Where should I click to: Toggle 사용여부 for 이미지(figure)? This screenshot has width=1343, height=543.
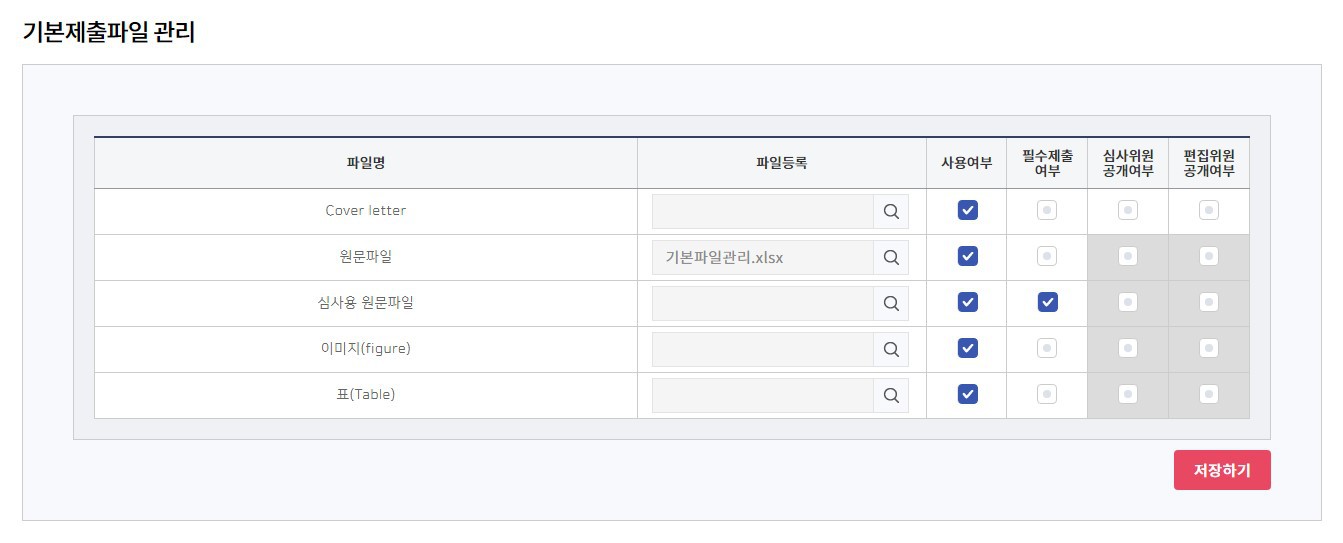(x=967, y=348)
